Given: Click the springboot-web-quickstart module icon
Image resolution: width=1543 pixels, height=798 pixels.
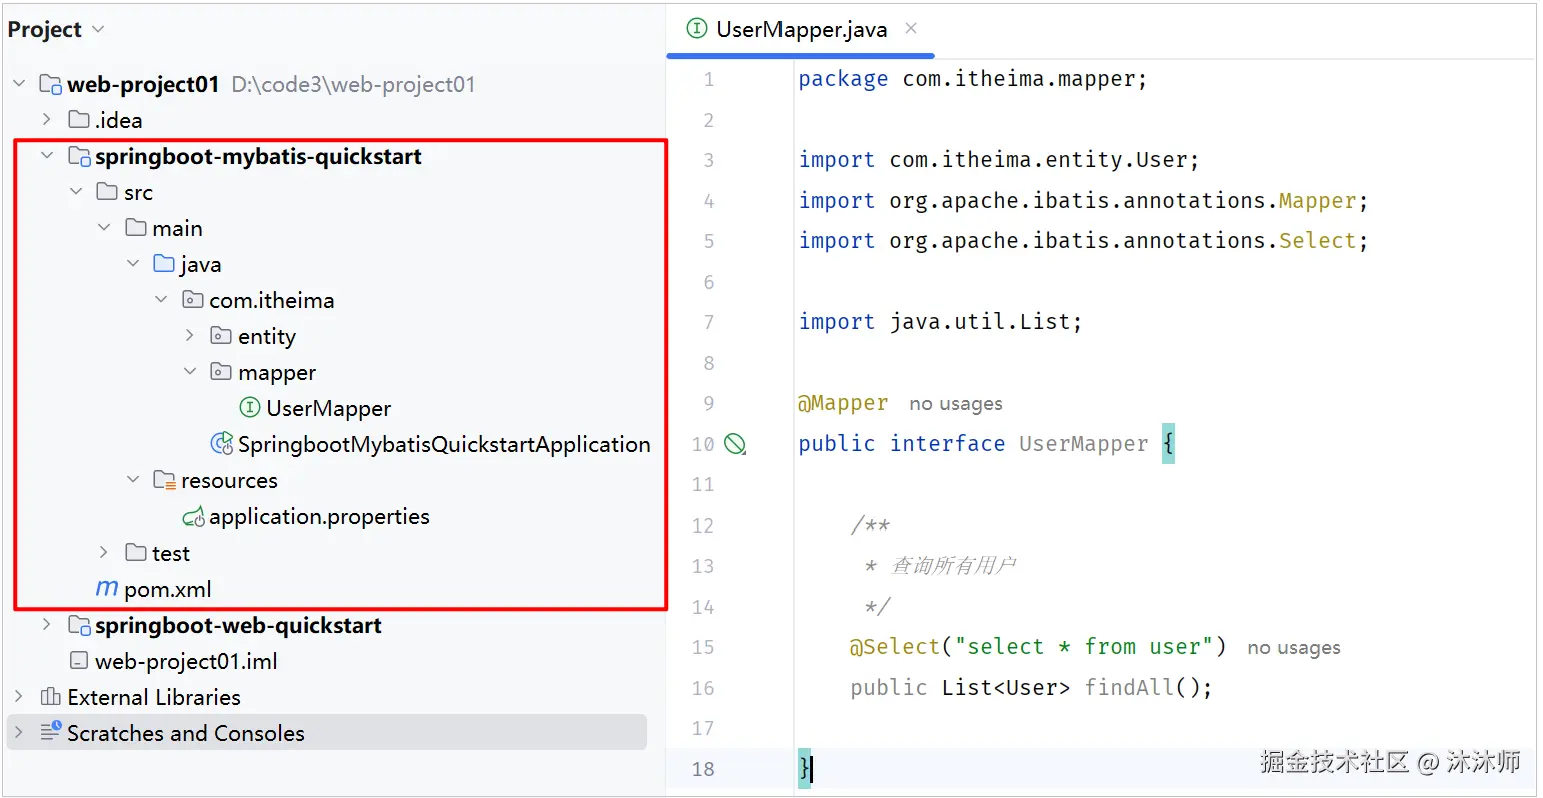Looking at the screenshot, I should coord(79,625).
